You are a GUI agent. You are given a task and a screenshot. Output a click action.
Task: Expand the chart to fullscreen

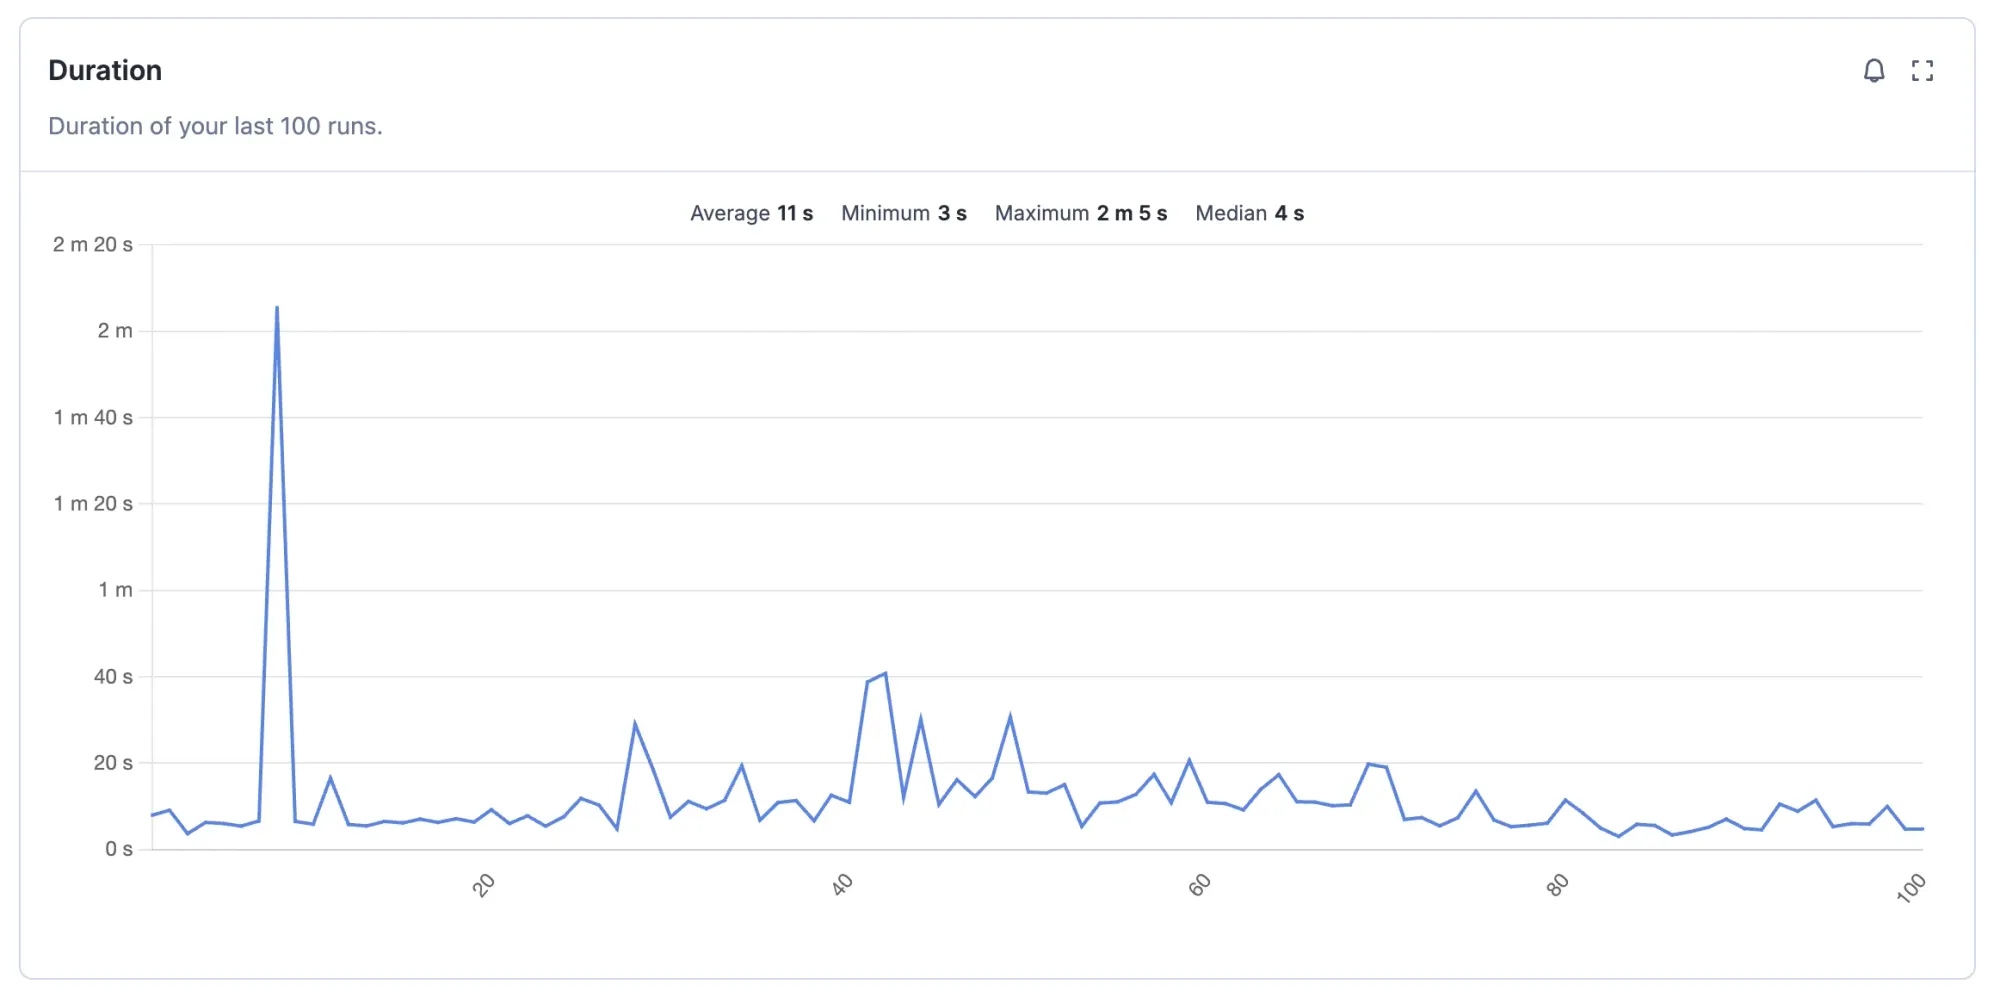click(1924, 70)
